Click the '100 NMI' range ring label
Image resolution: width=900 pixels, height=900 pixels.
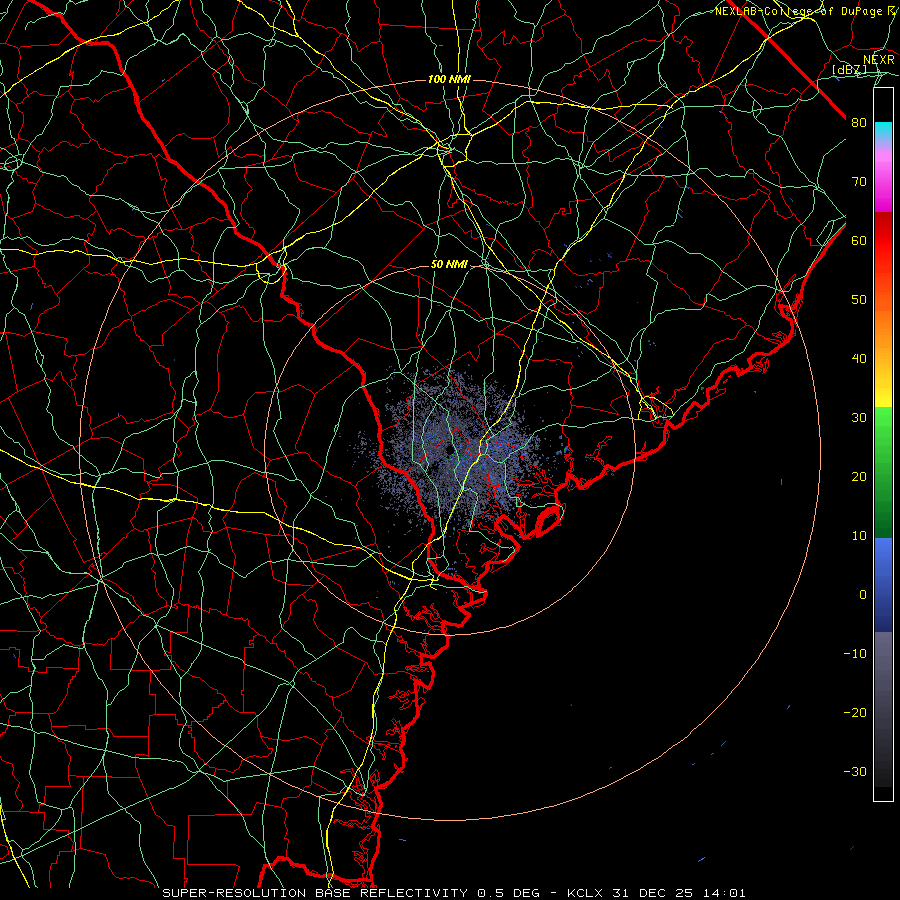click(449, 79)
